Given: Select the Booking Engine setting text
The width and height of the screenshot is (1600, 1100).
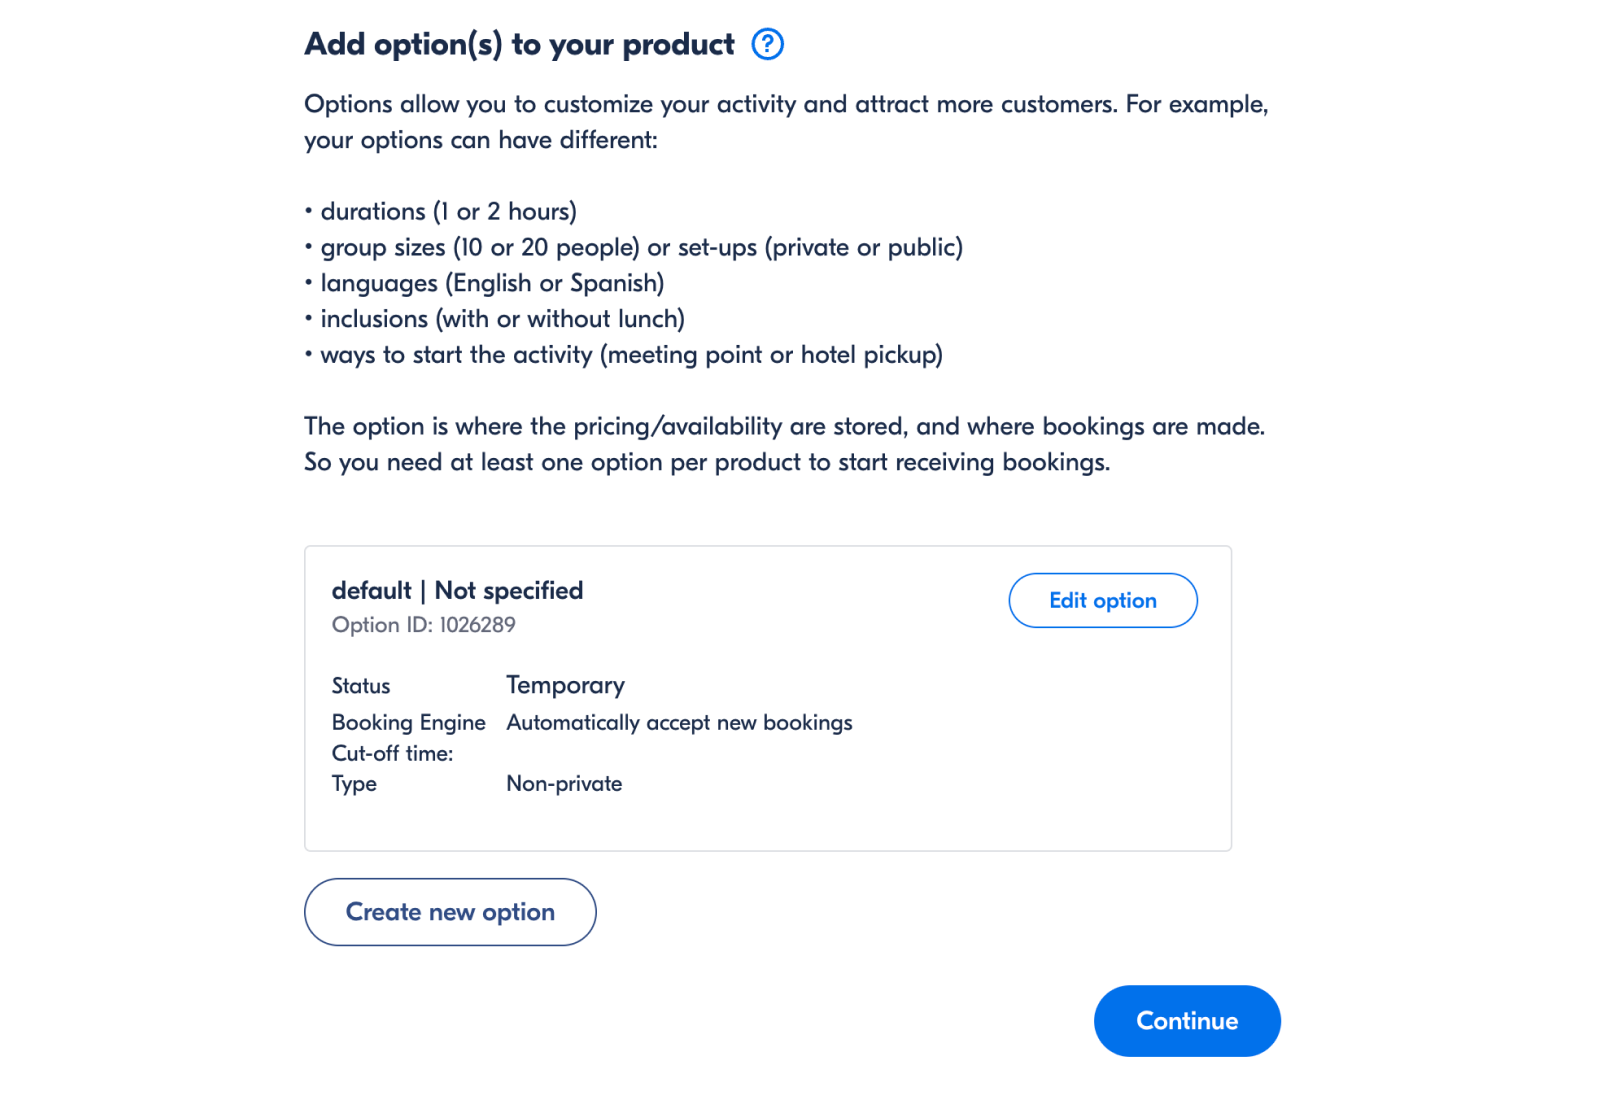Looking at the screenshot, I should tap(409, 722).
